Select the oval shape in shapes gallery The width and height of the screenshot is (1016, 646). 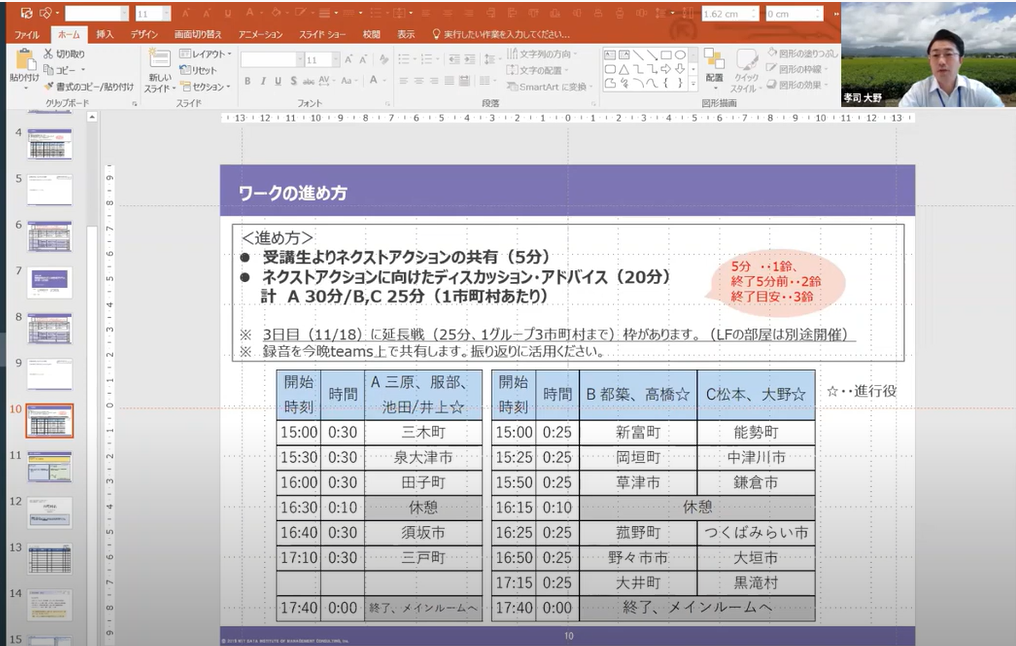[680, 54]
